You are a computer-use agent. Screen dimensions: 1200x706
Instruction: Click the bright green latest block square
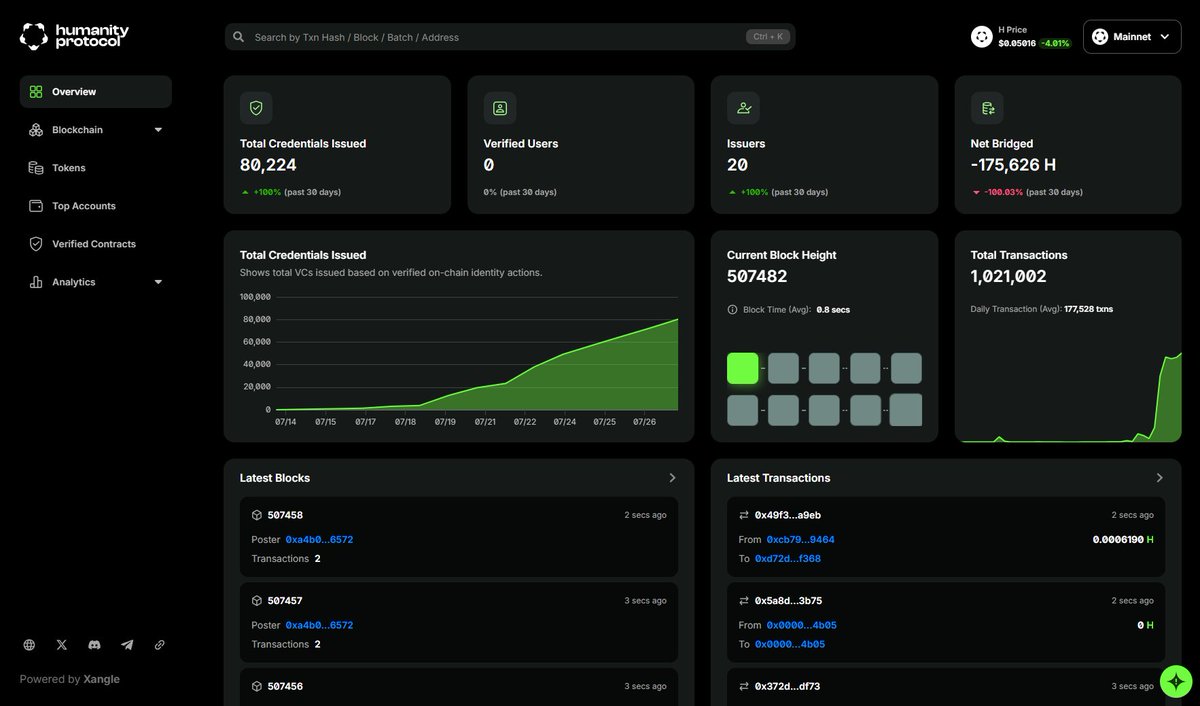tap(743, 368)
